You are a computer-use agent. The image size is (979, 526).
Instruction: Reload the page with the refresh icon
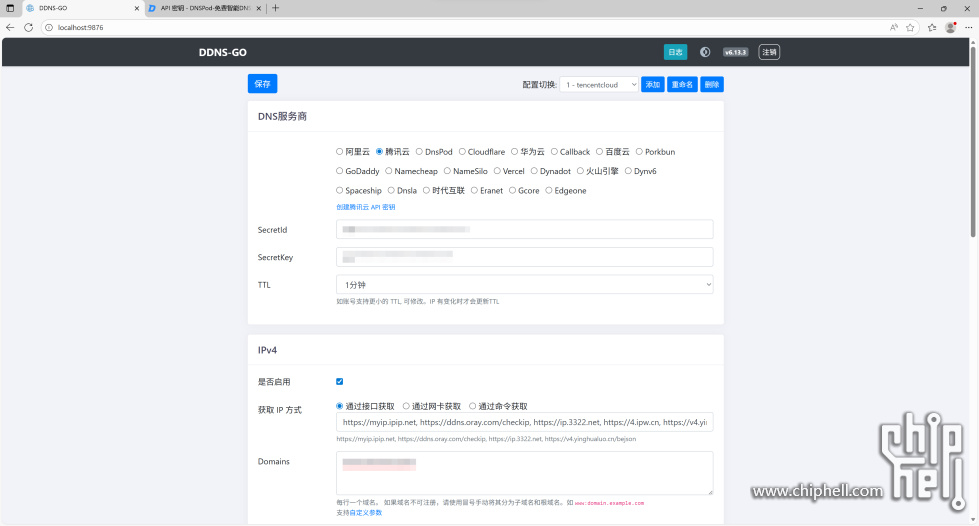[x=29, y=27]
